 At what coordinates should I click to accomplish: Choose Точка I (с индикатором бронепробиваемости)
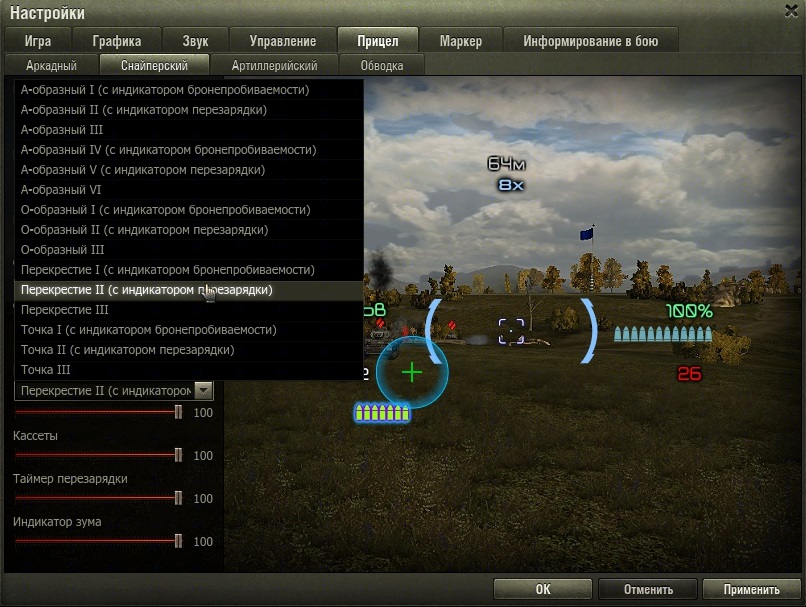pyautogui.click(x=189, y=330)
